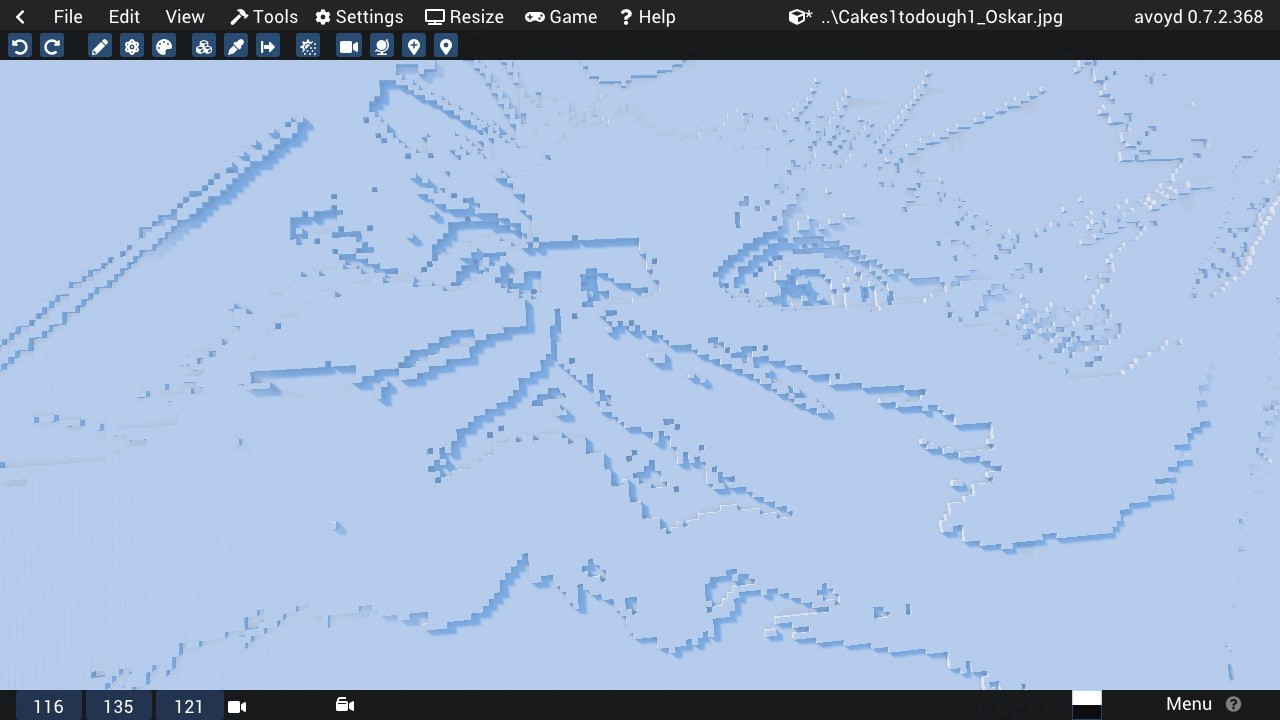Open the File menu
The height and width of the screenshot is (720, 1280).
coord(68,17)
